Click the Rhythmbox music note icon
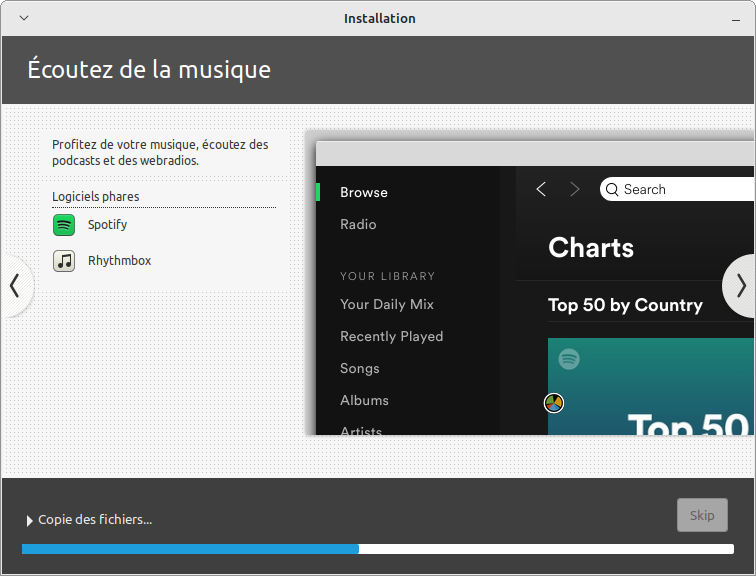The image size is (756, 576). (x=64, y=261)
